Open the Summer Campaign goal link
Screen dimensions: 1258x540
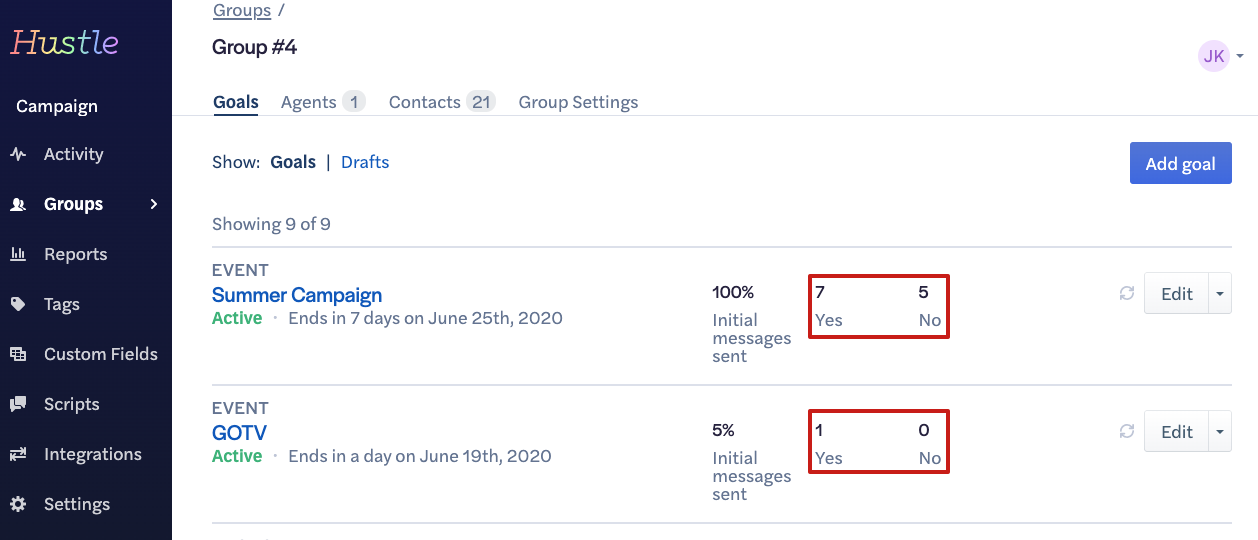click(297, 295)
